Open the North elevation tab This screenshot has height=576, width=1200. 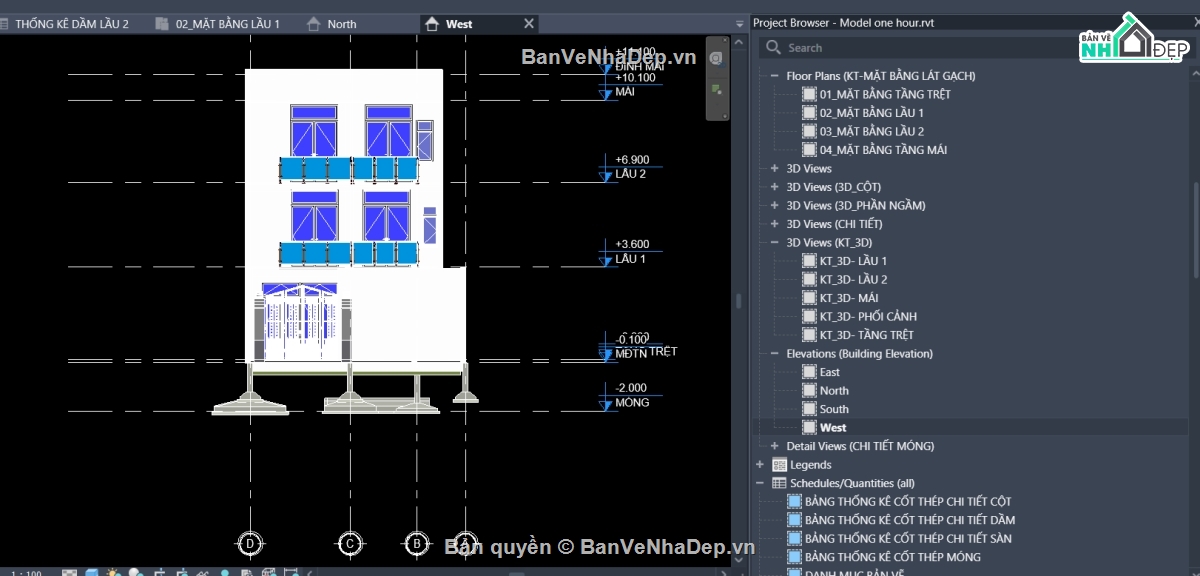[x=331, y=24]
